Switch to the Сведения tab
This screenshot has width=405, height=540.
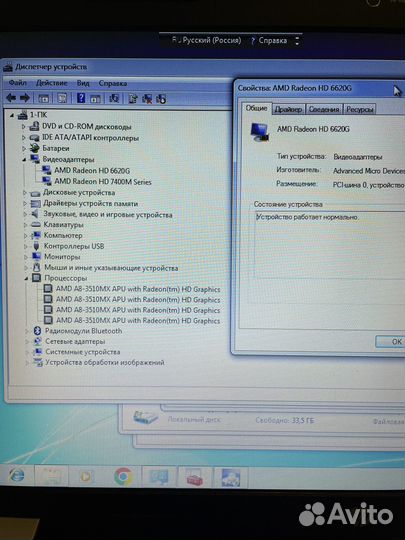tap(324, 110)
